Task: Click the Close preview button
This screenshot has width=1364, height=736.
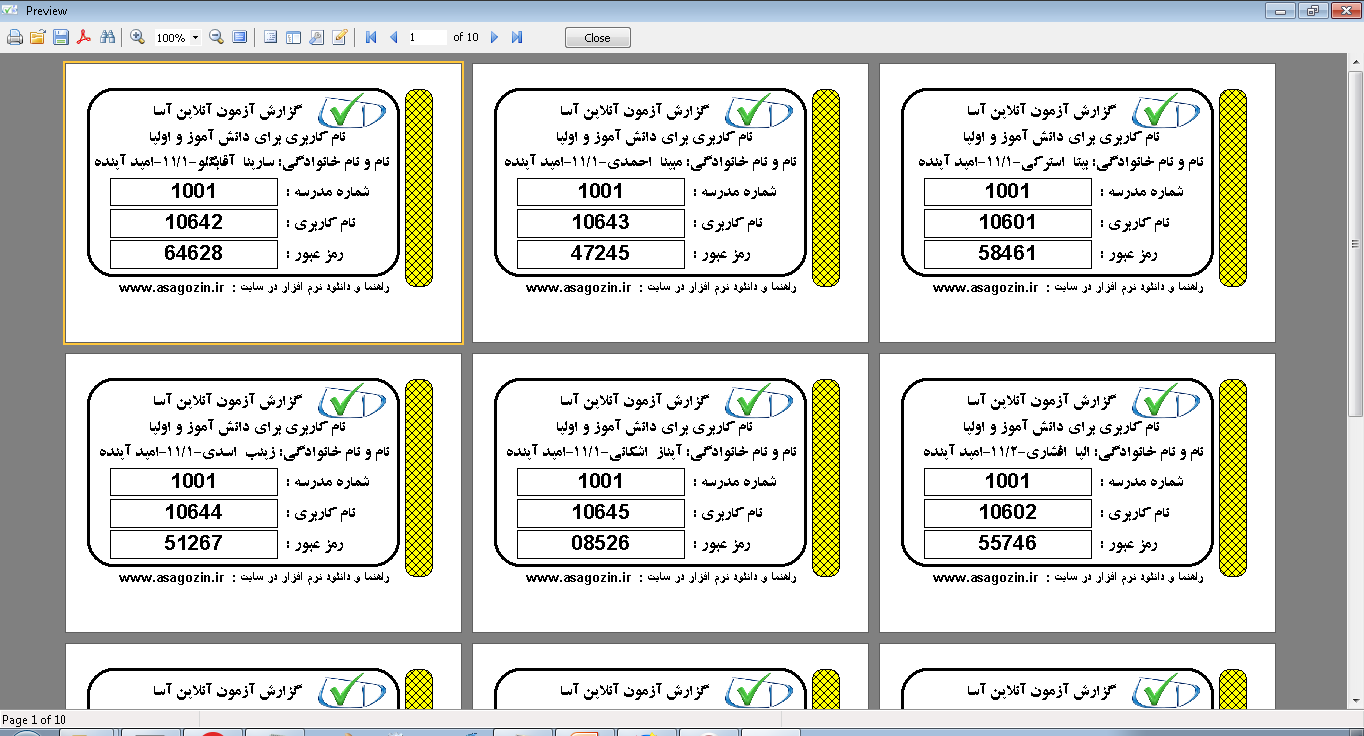Action: pos(597,37)
